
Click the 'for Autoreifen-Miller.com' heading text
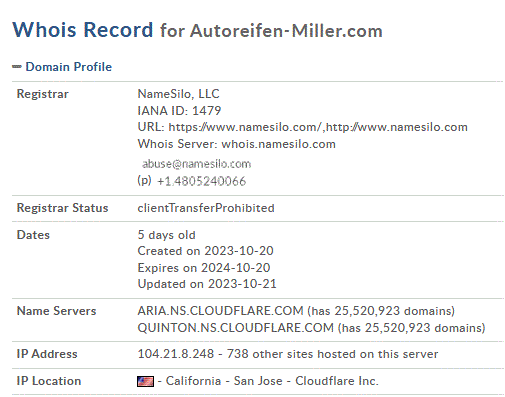271,31
